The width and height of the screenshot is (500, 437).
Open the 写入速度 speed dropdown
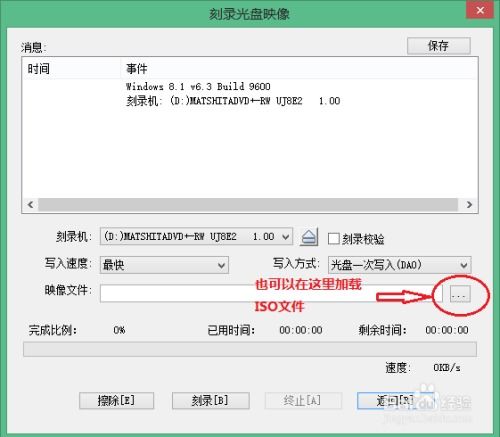164,265
